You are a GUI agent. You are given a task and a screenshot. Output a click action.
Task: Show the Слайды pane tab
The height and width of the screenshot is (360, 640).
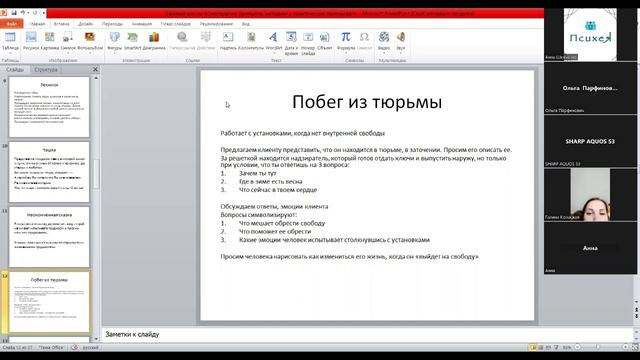click(x=15, y=70)
